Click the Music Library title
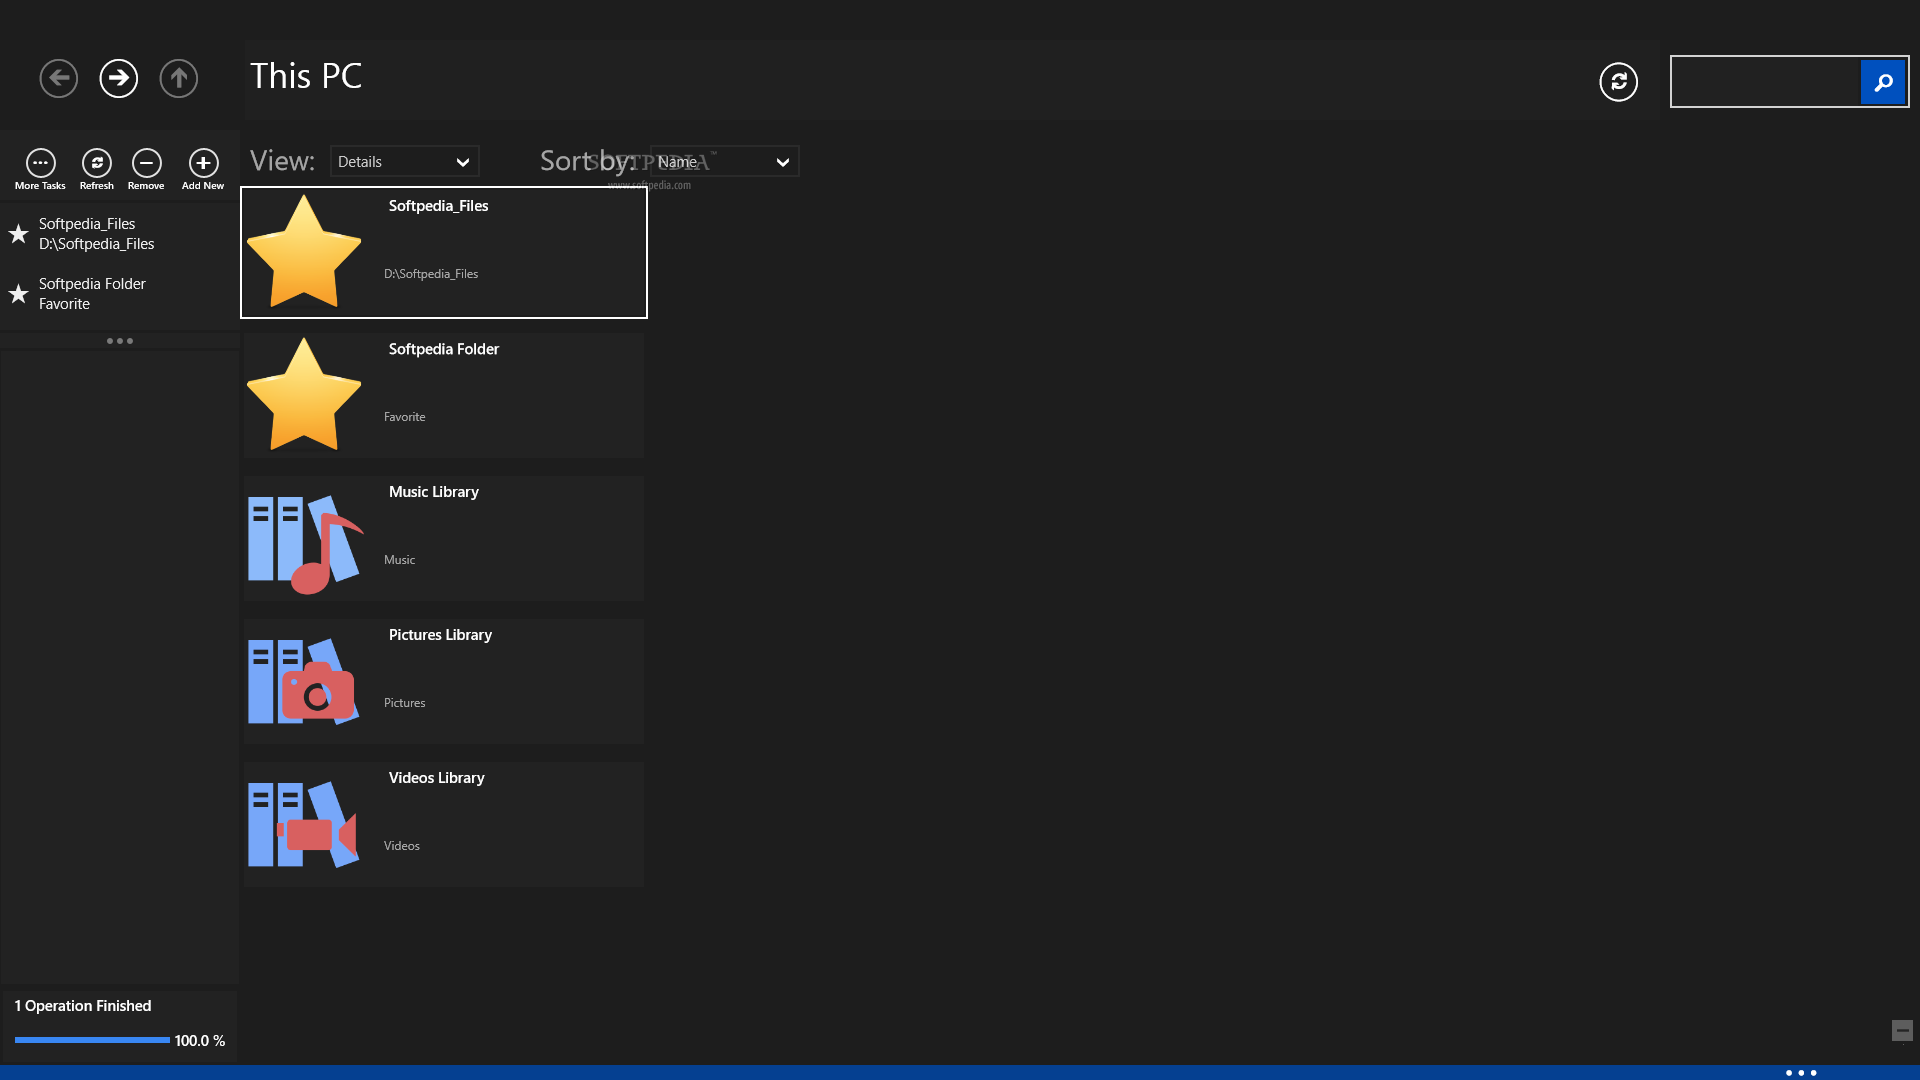This screenshot has height=1080, width=1920. [434, 492]
